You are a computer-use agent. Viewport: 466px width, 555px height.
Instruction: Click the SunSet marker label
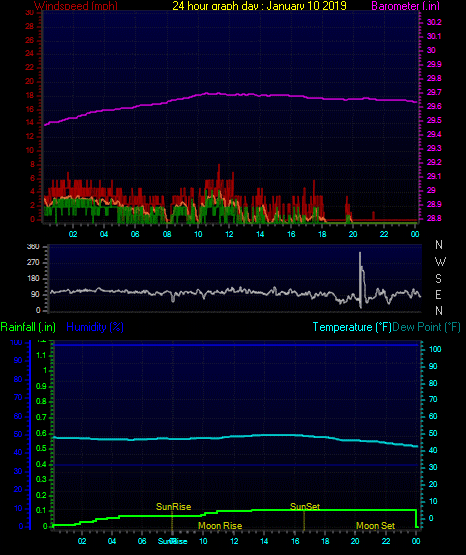(305, 507)
